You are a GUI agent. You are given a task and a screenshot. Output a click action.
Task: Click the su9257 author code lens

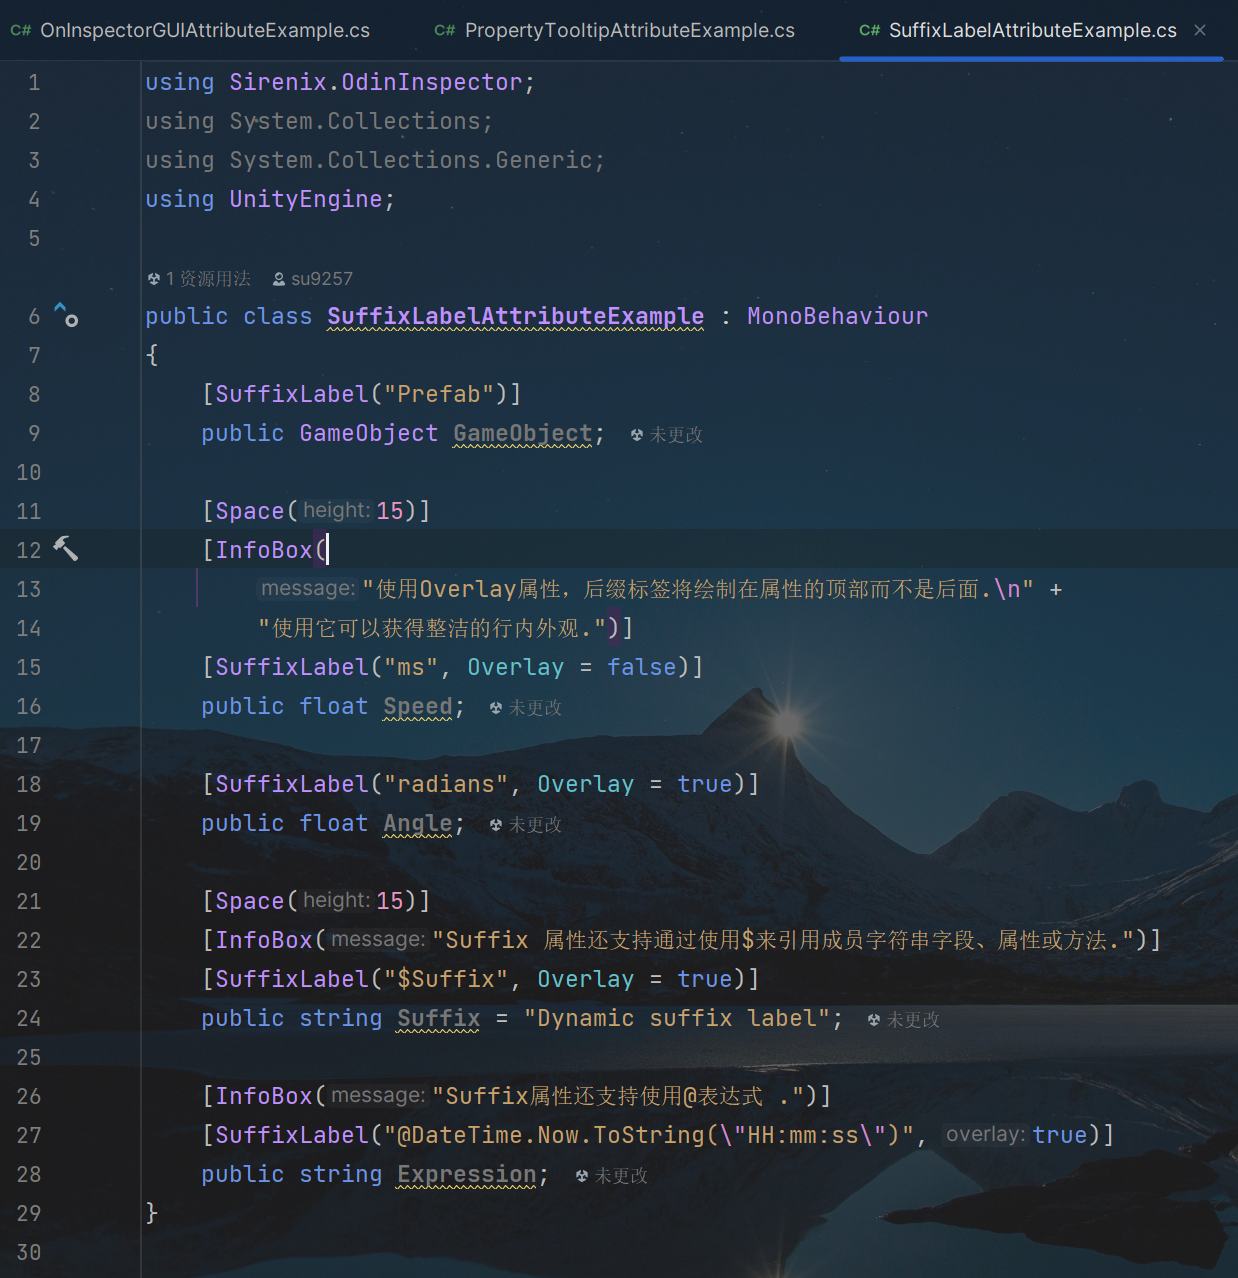(321, 279)
